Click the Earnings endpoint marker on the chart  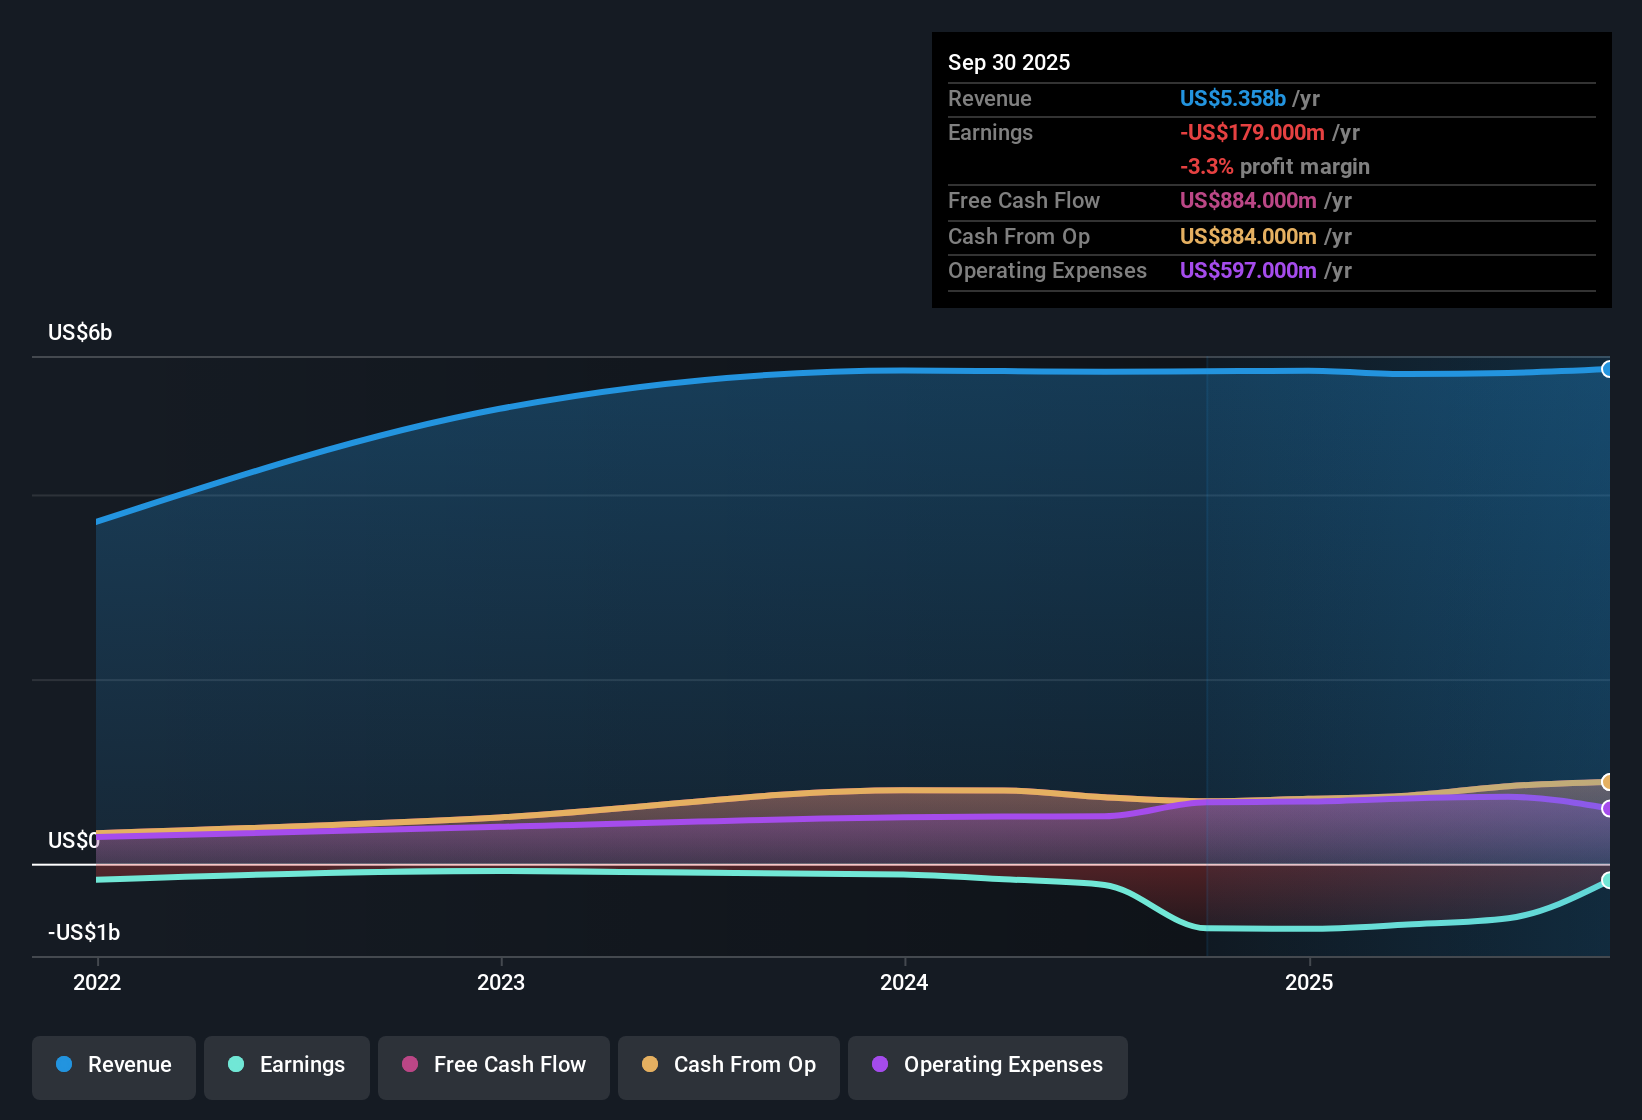pyautogui.click(x=1607, y=880)
